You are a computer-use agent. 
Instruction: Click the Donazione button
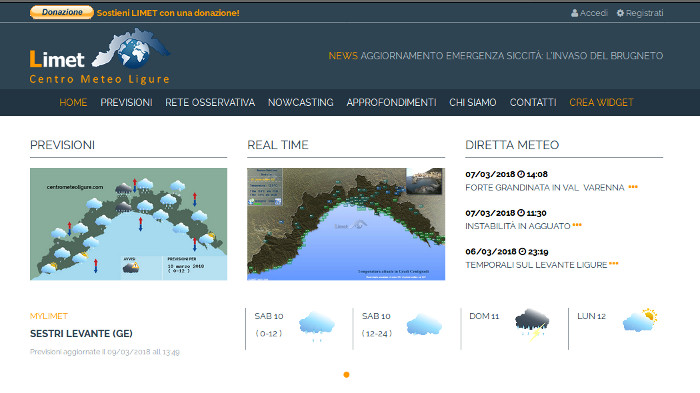(62, 13)
